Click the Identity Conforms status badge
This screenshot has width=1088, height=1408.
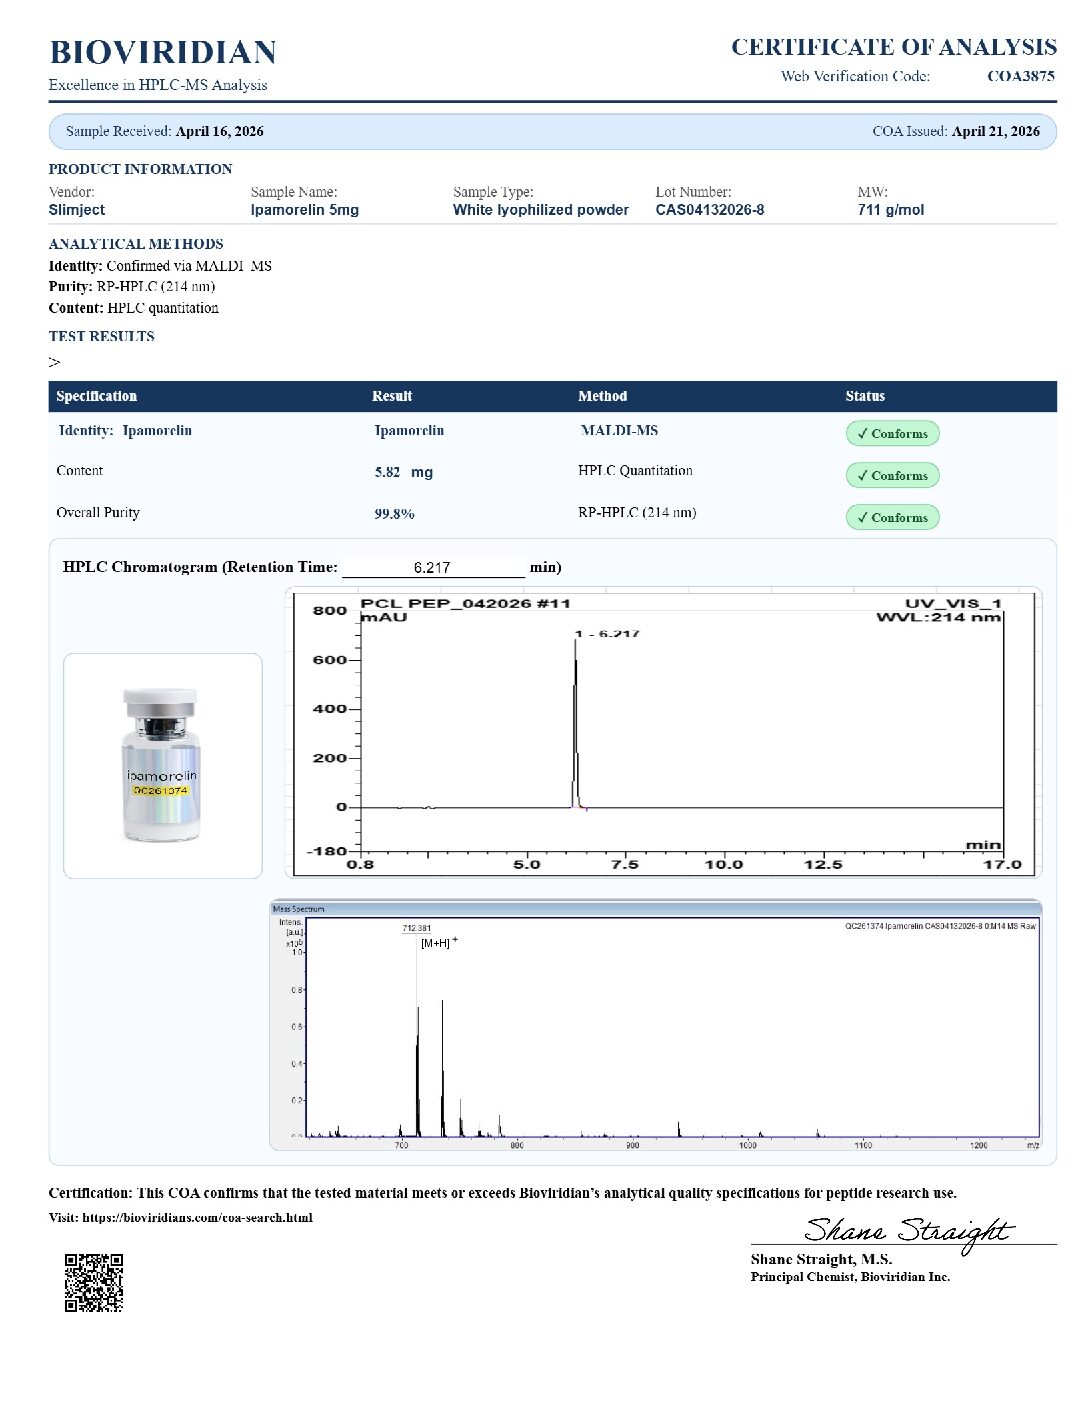point(892,433)
